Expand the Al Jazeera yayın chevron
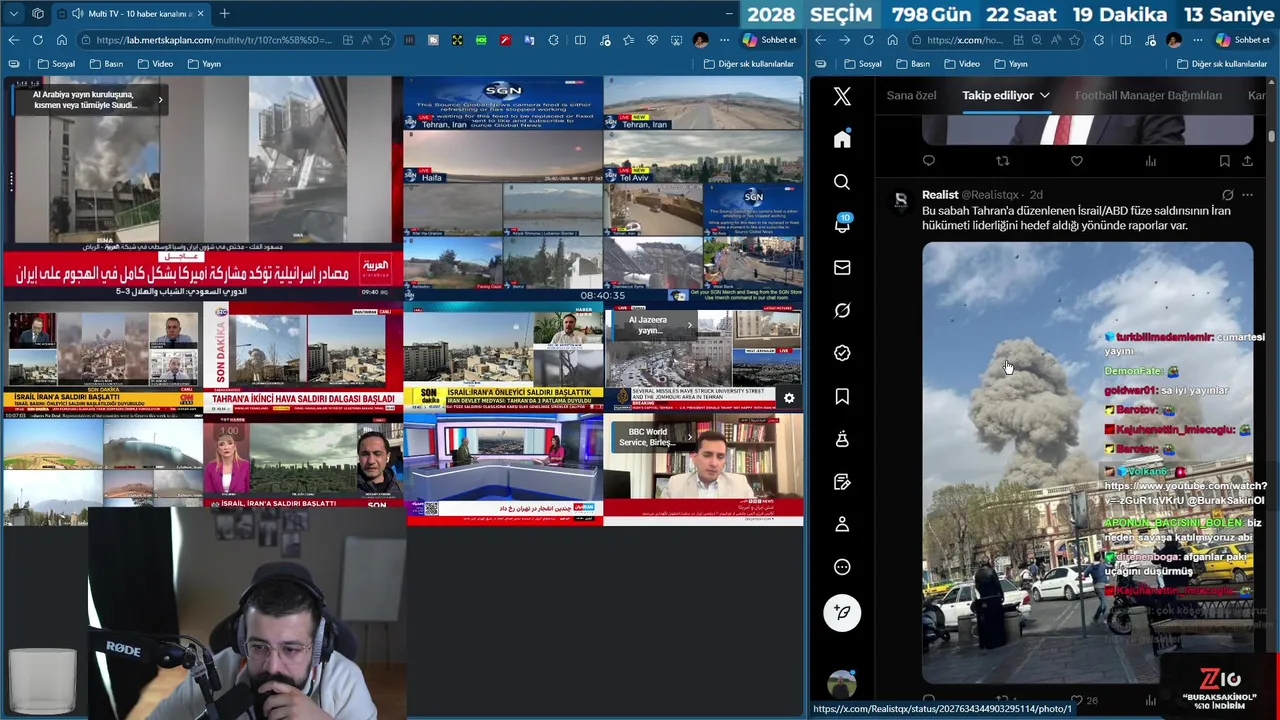Screen dimensions: 1280x720 click(689, 325)
